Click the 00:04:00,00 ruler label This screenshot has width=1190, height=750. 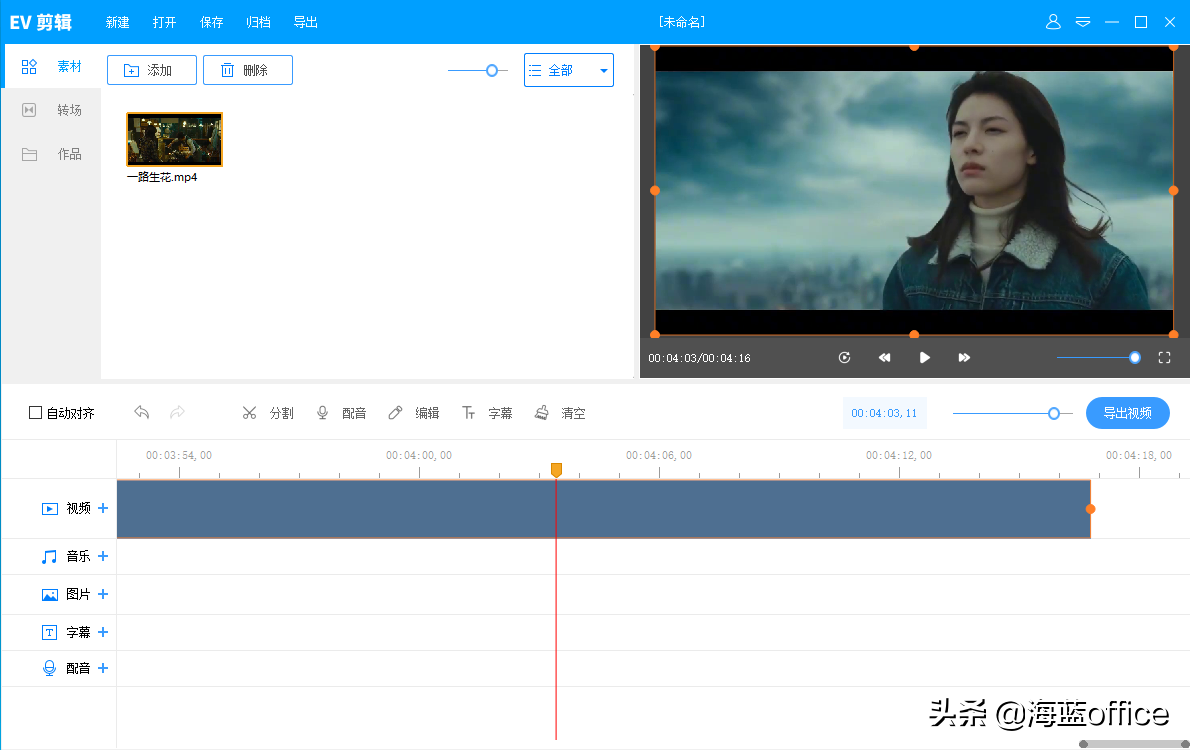coord(419,455)
